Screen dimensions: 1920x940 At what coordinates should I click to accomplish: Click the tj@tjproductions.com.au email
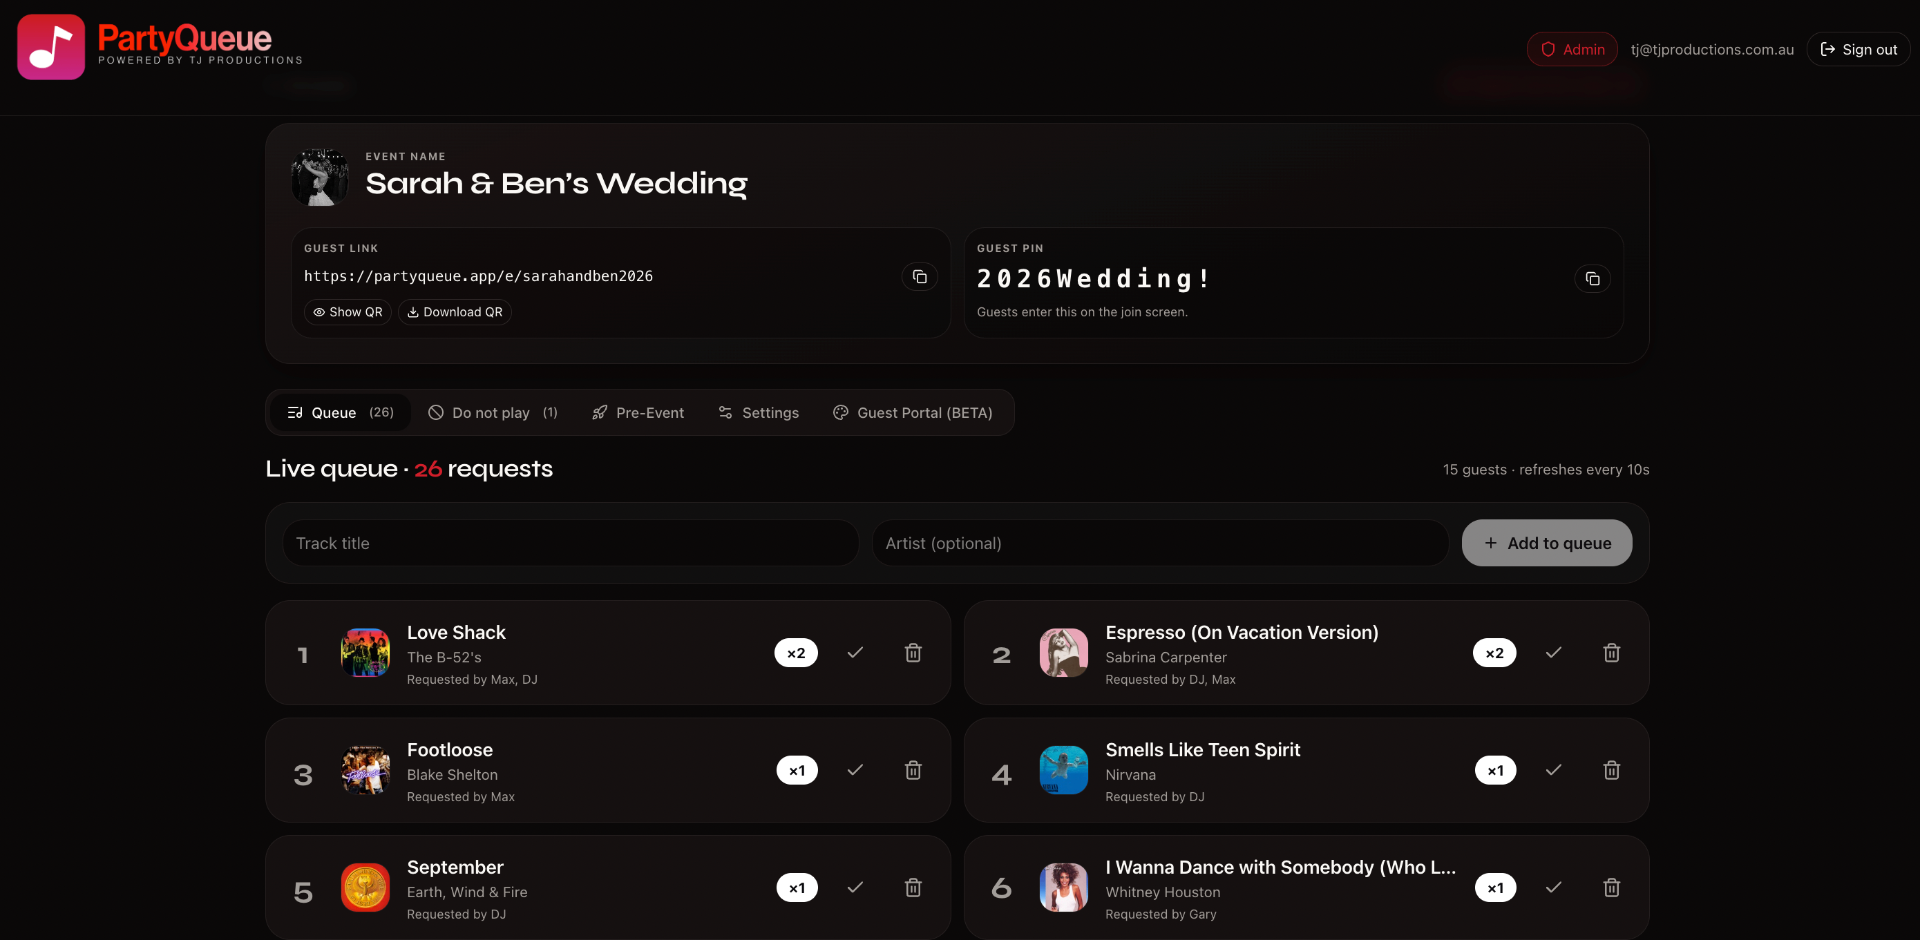tap(1712, 49)
